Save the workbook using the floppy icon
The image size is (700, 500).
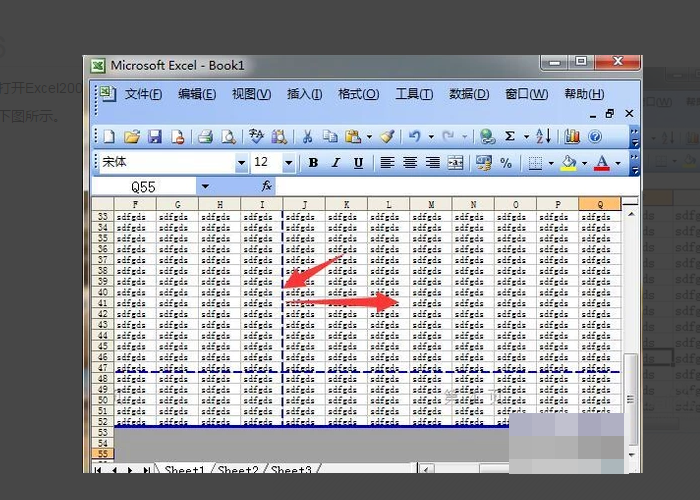pos(155,137)
